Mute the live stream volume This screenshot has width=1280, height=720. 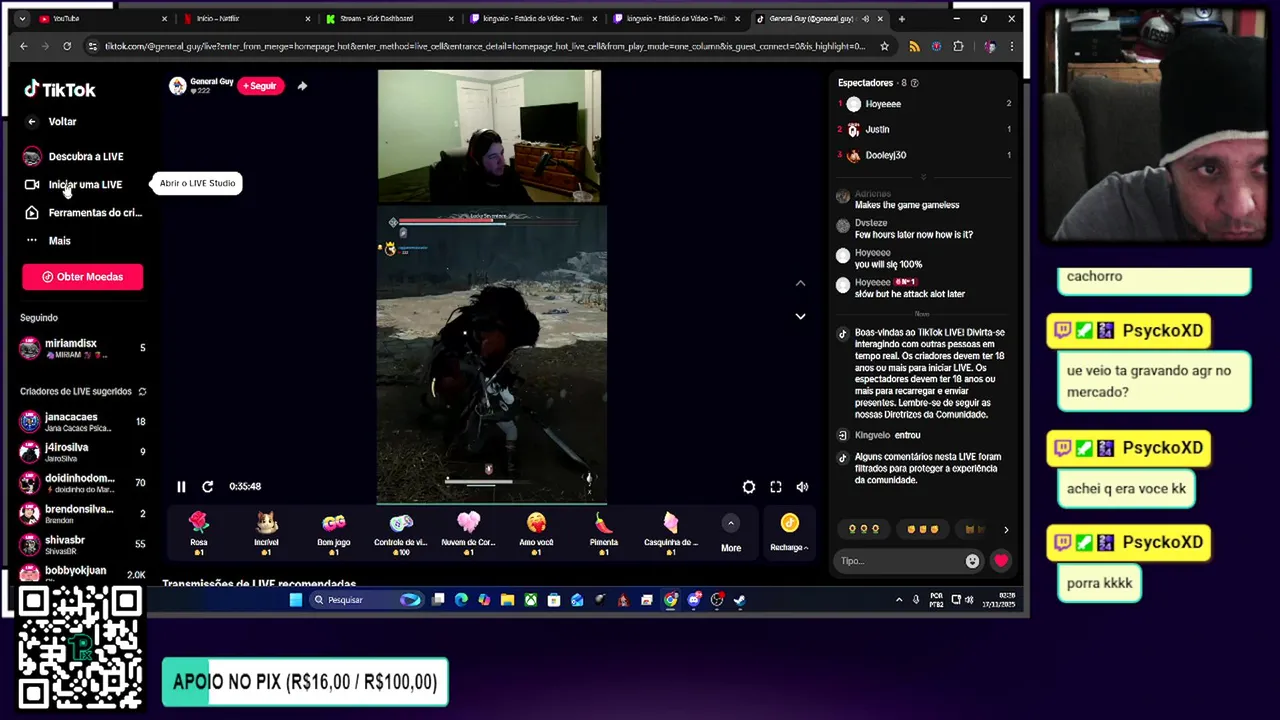802,487
